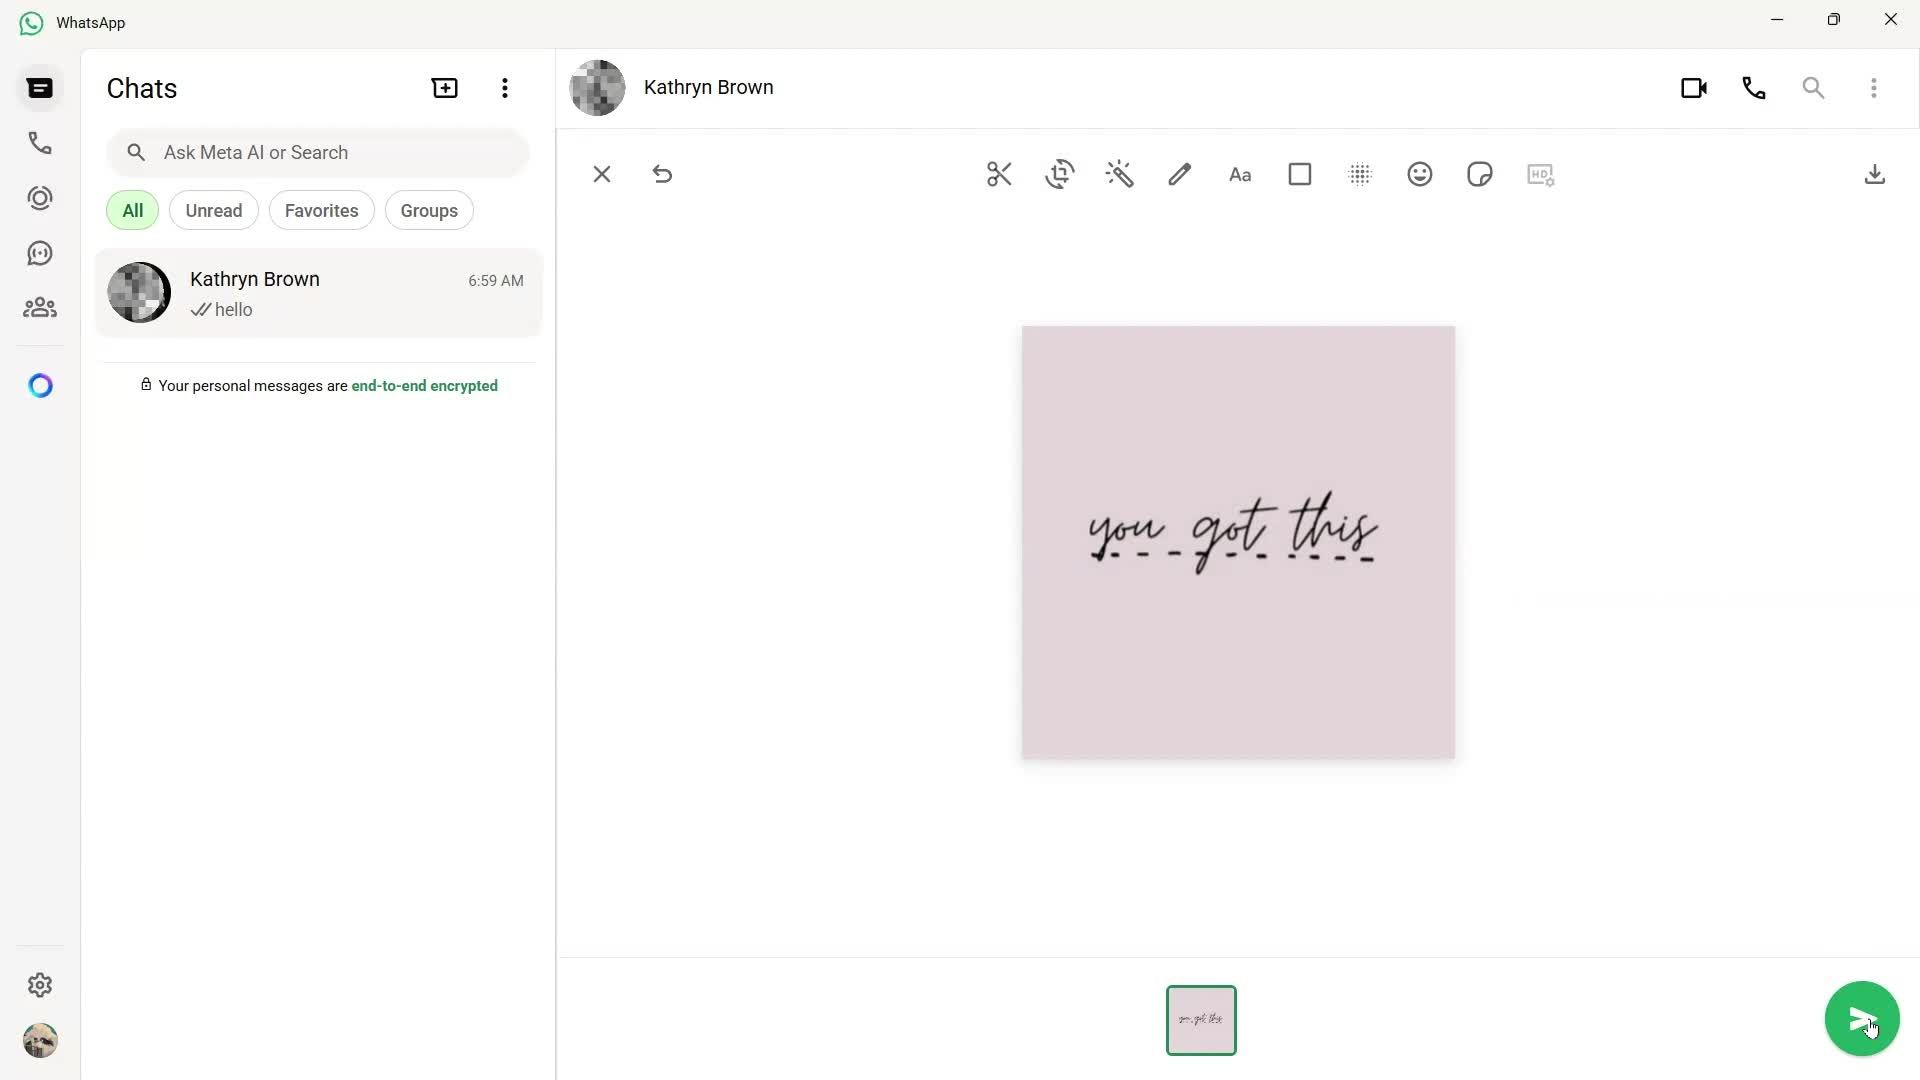Add text using the Aa tool
This screenshot has height=1080, width=1920.
coord(1239,174)
